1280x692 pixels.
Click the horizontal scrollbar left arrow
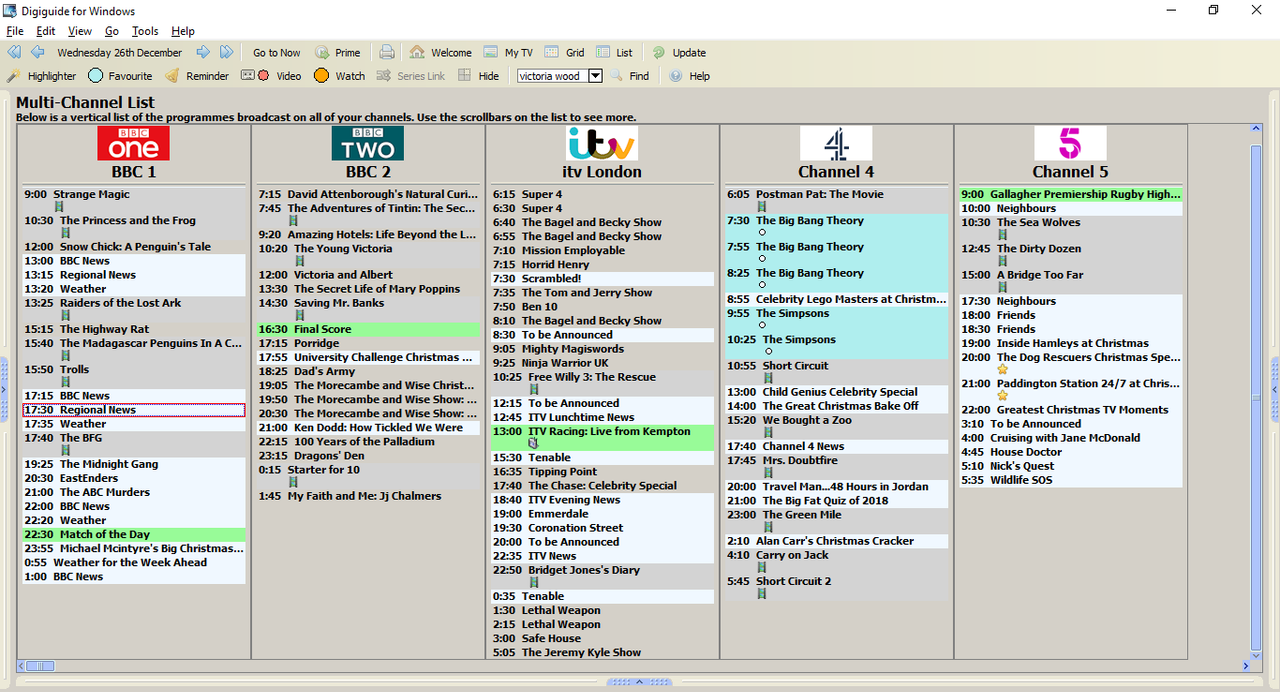coord(22,666)
